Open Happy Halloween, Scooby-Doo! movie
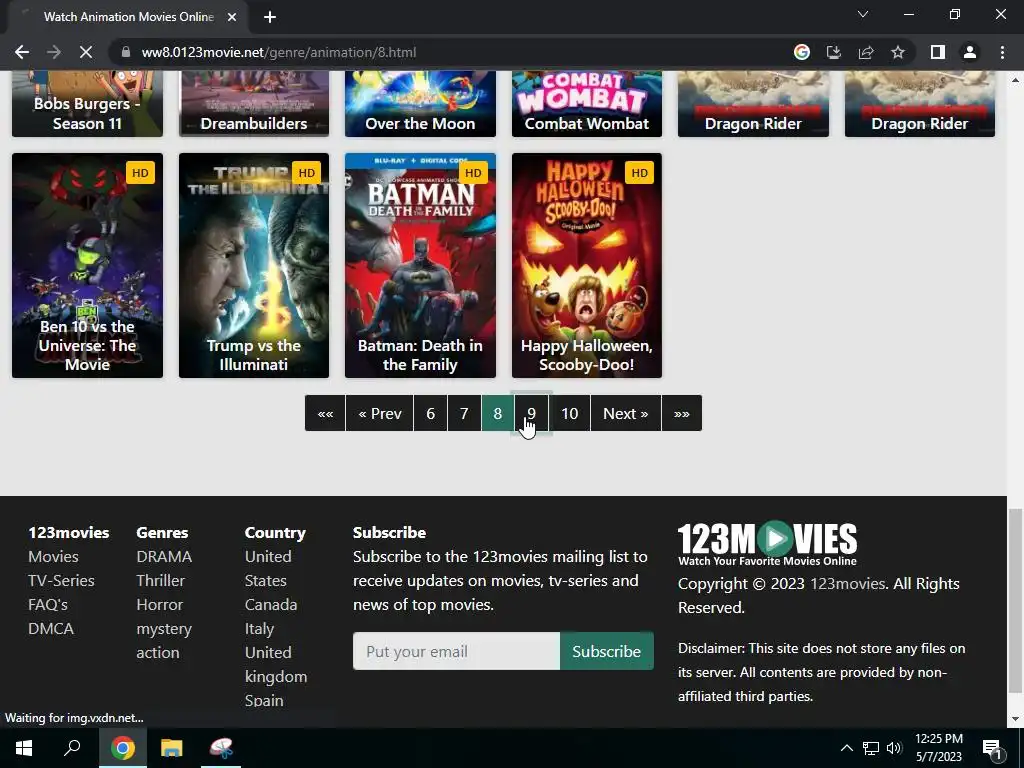Image resolution: width=1024 pixels, height=768 pixels. click(587, 265)
